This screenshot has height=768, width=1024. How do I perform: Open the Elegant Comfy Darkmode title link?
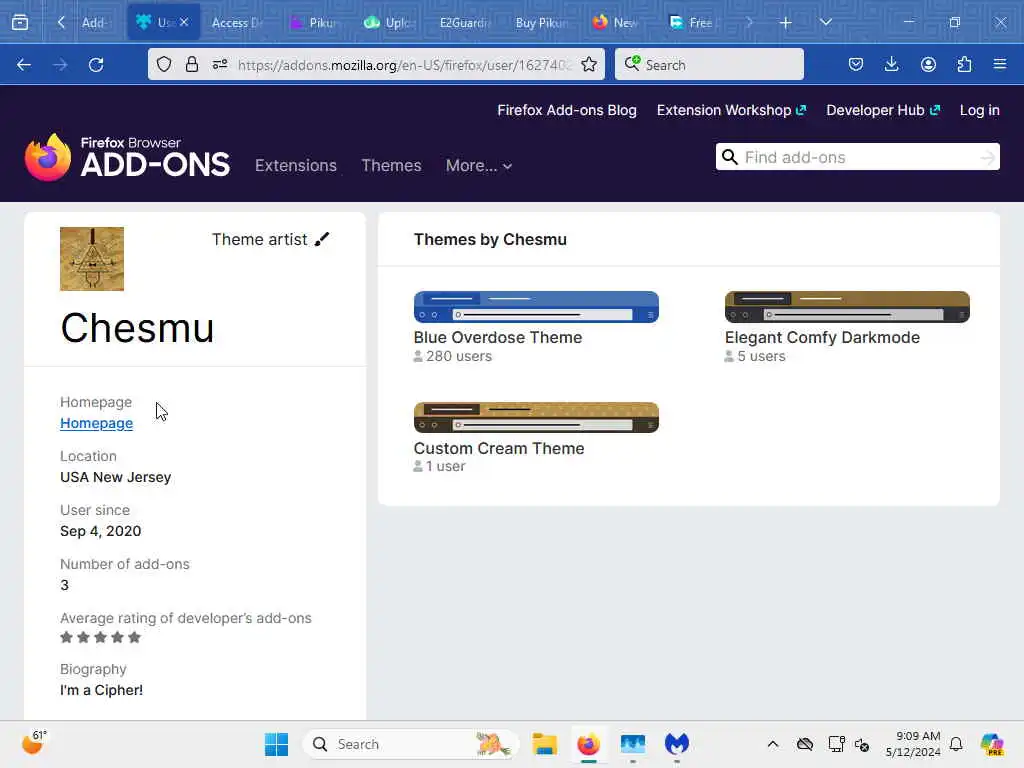tap(822, 338)
